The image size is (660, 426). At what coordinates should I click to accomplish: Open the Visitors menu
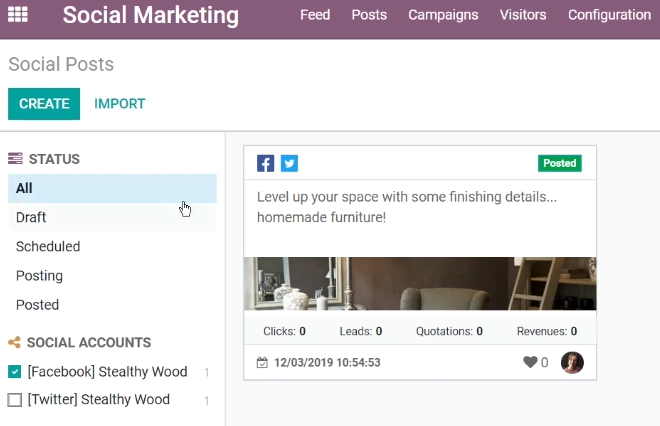523,15
